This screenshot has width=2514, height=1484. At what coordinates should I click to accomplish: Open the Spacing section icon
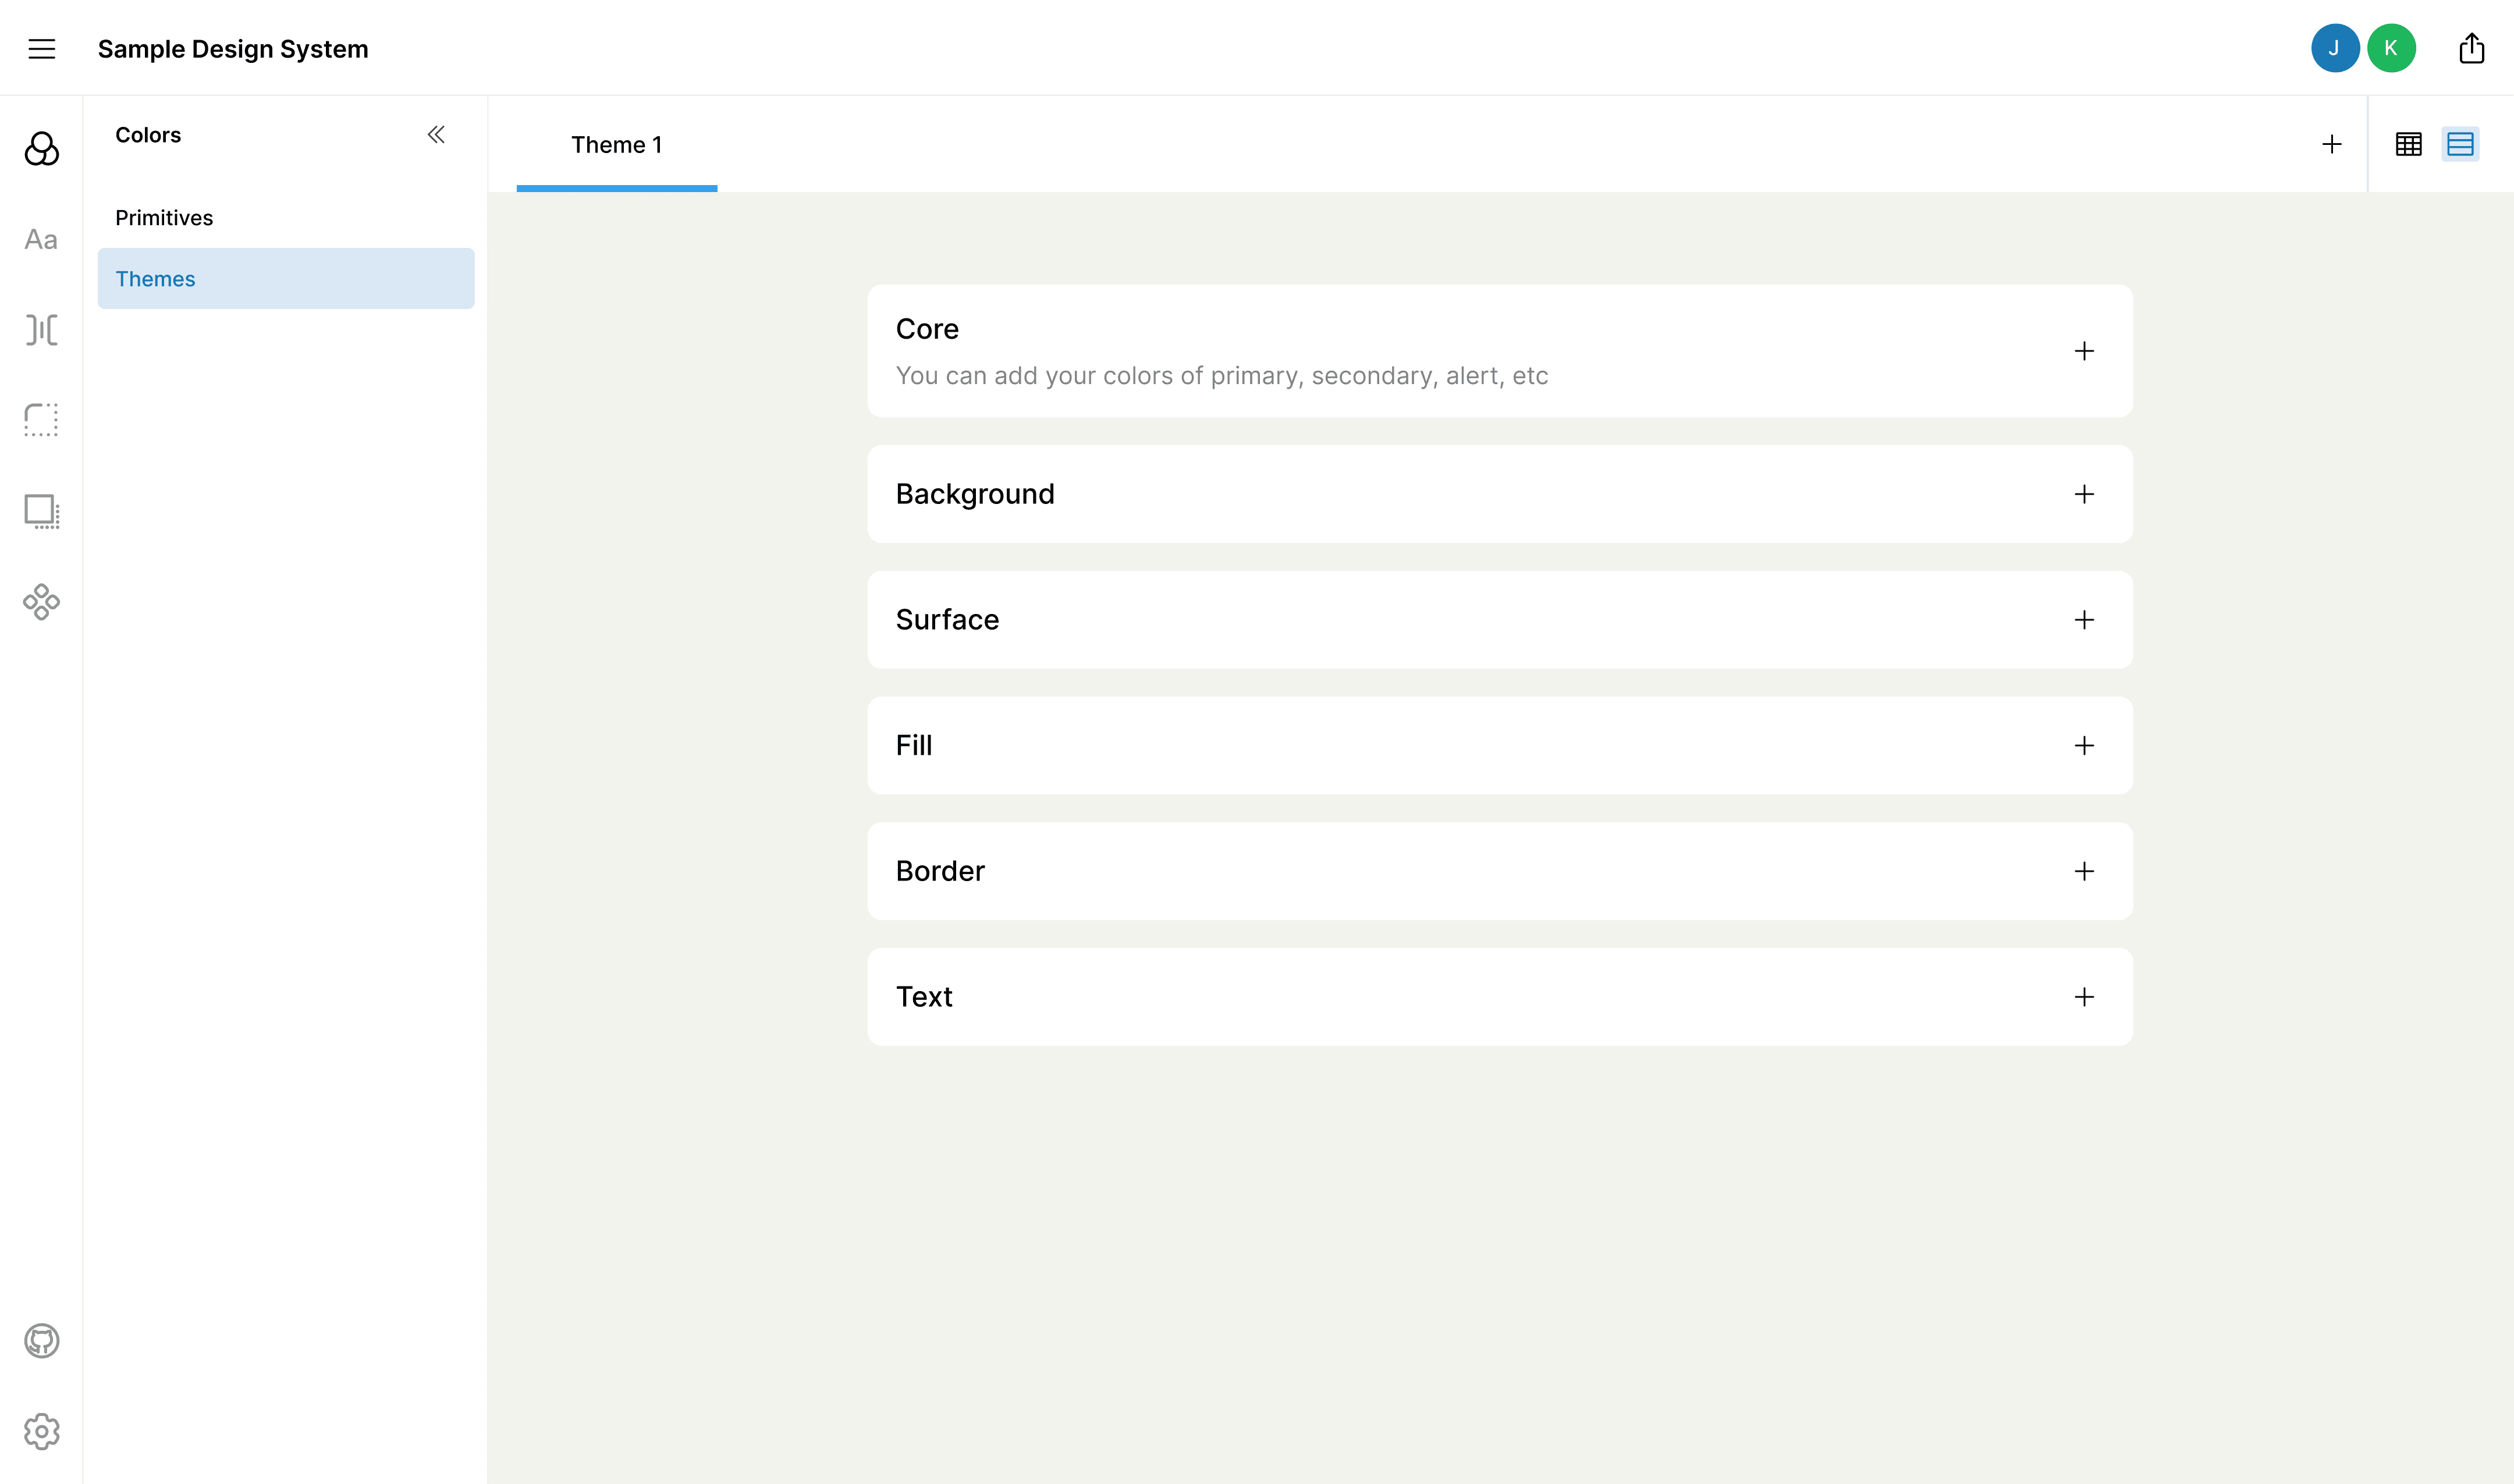(x=41, y=330)
